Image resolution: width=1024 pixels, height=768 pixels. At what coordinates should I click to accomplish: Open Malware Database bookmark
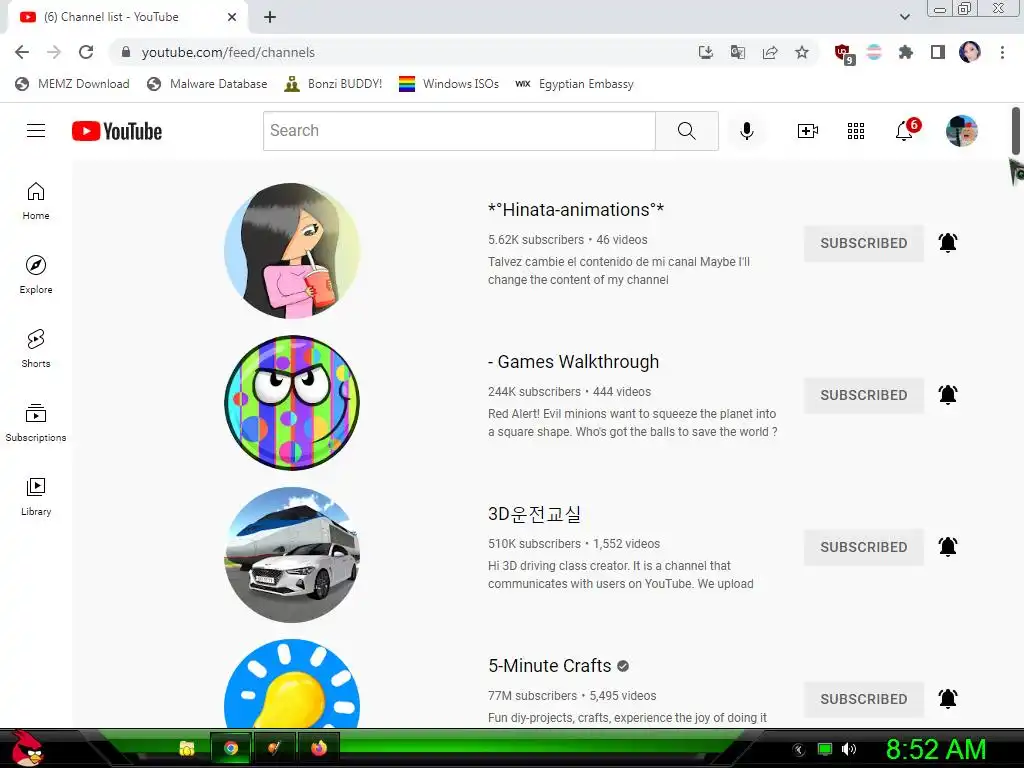coord(208,84)
